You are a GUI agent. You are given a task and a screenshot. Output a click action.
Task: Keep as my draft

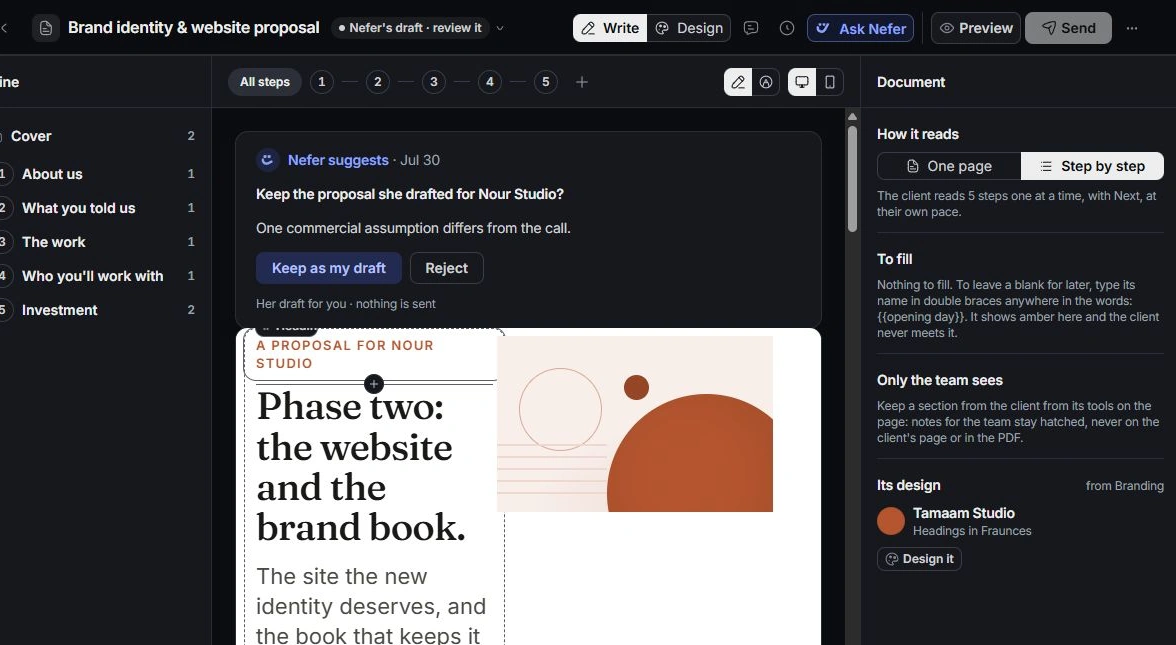coord(328,268)
